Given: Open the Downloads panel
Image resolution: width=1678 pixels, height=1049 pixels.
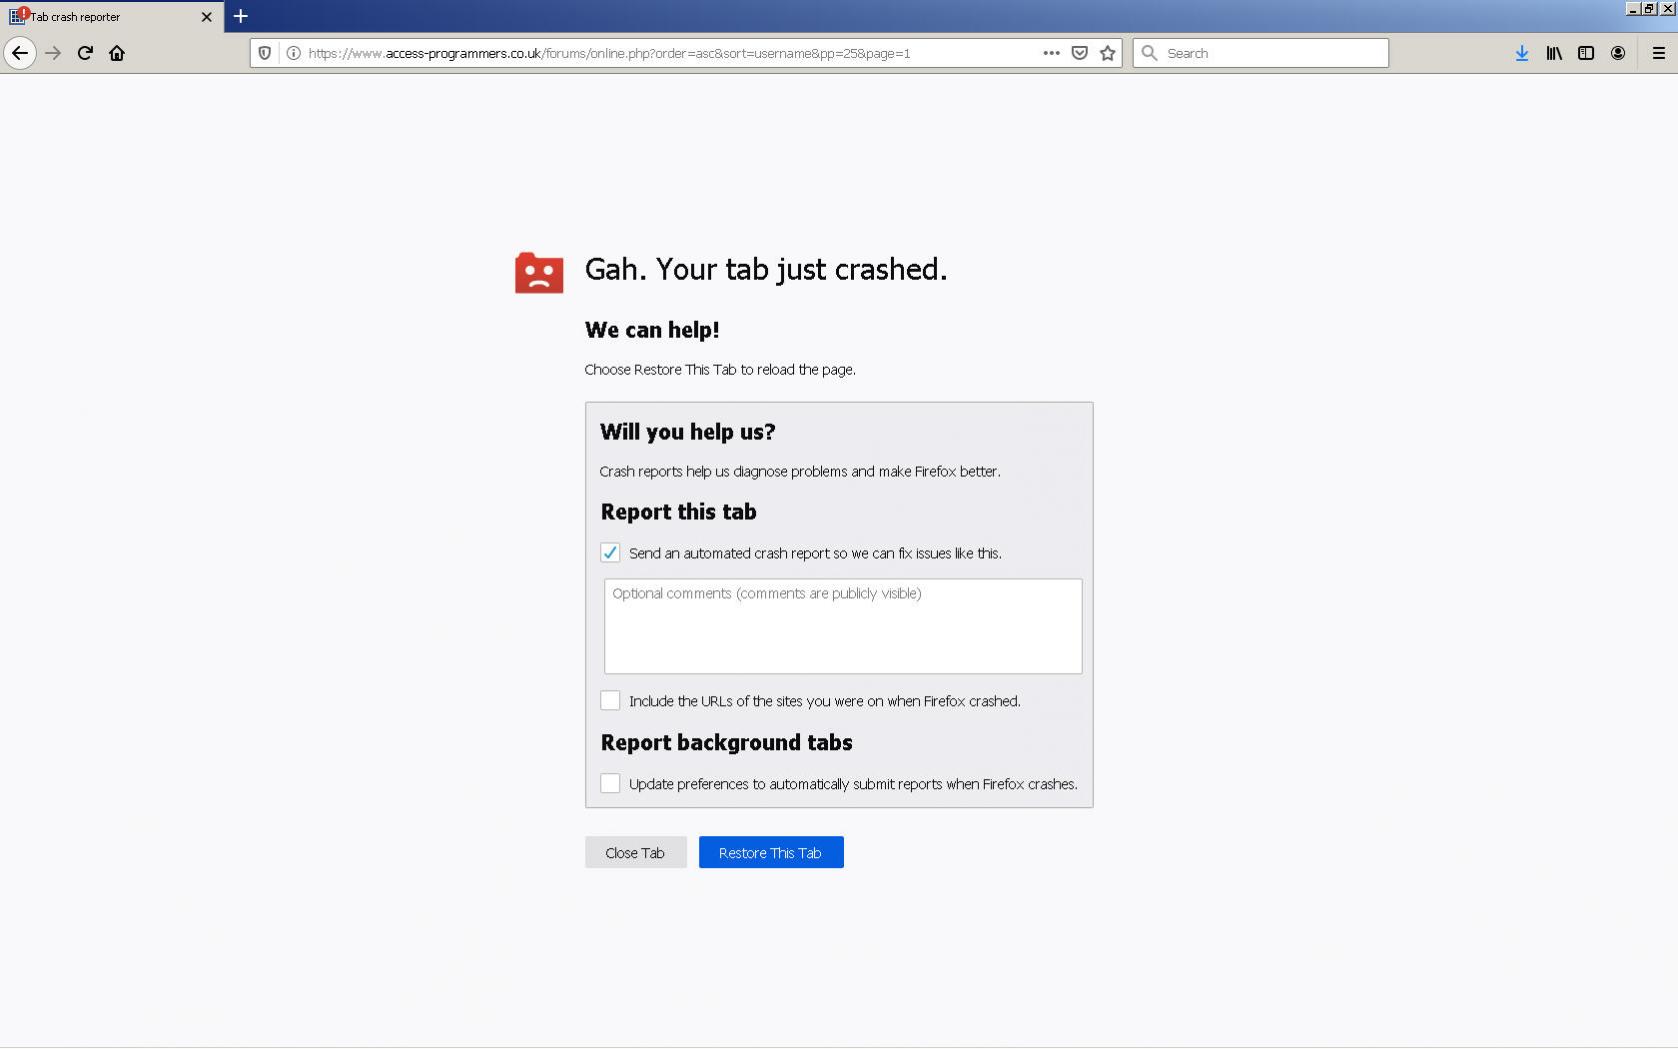Looking at the screenshot, I should tap(1521, 53).
